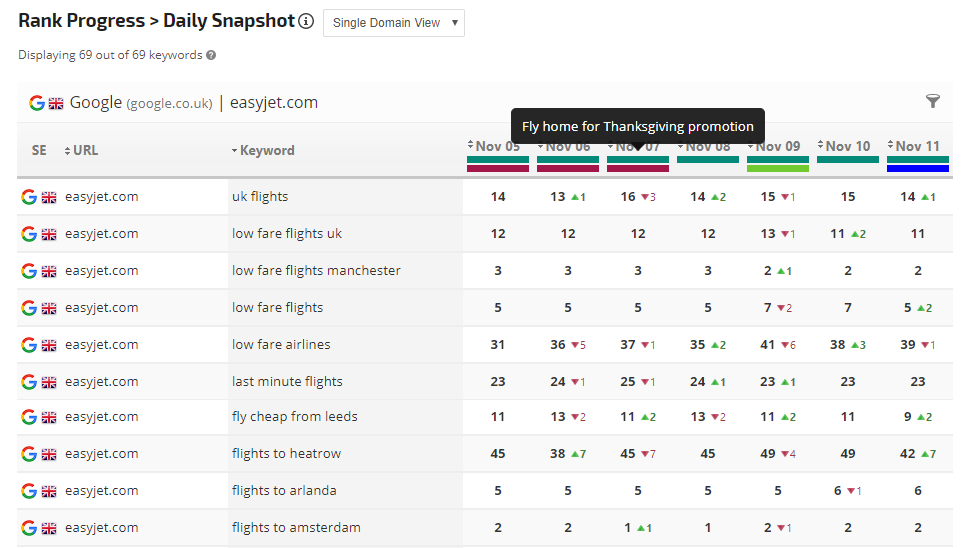This screenshot has width=969, height=548.
Task: Click the UK flag in table header
Action: pos(56,102)
